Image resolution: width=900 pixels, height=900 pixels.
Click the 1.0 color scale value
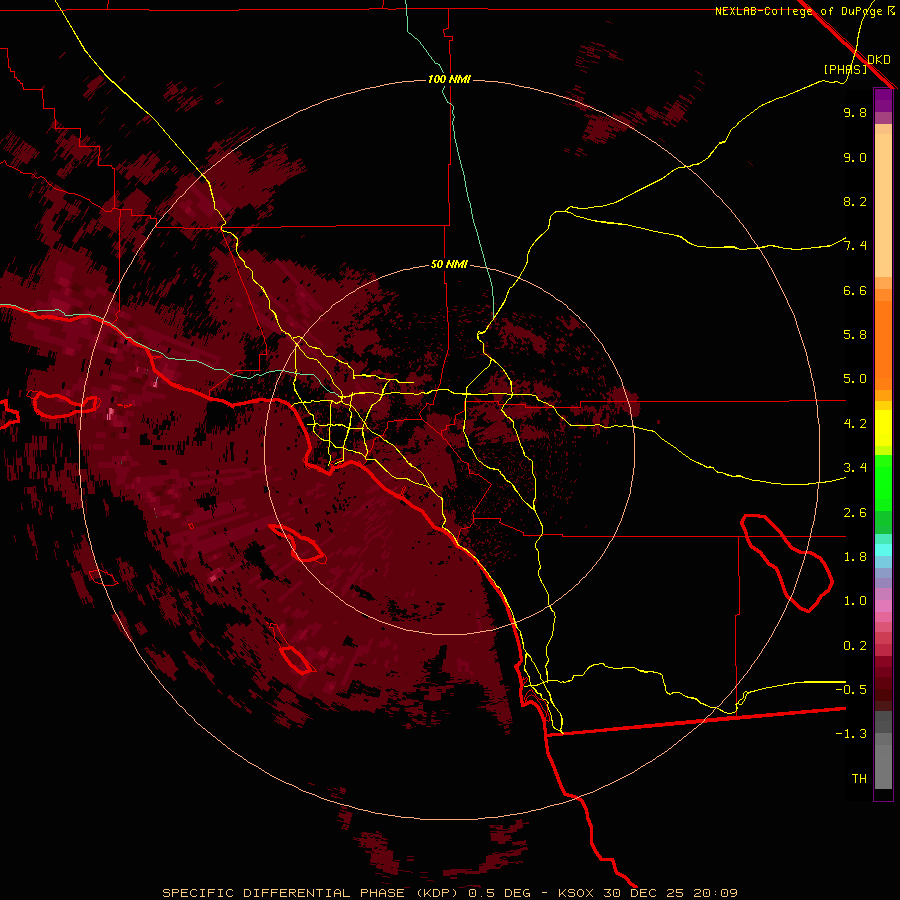pyautogui.click(x=855, y=601)
